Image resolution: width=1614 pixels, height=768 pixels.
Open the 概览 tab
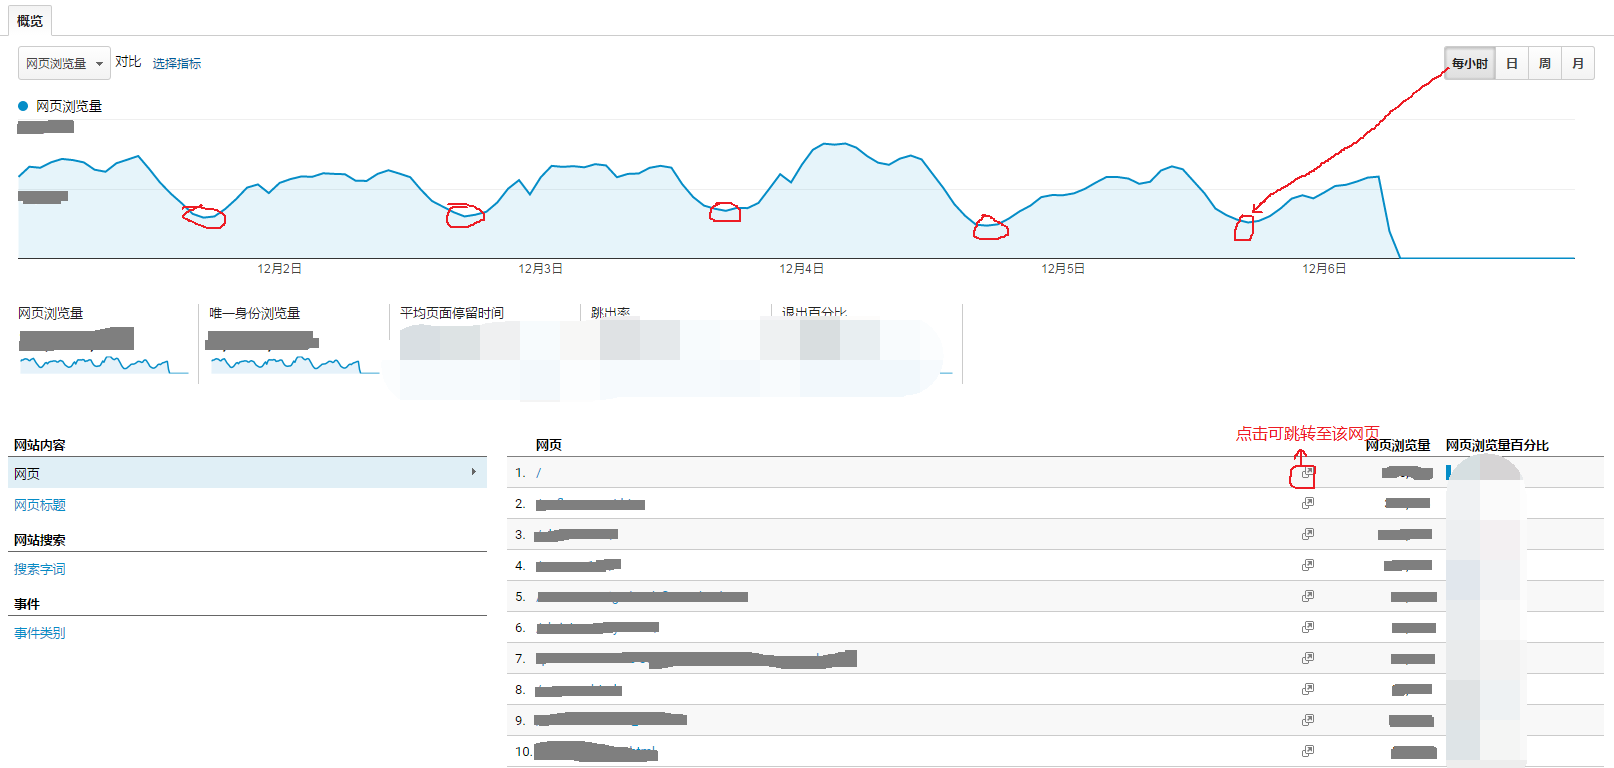[30, 21]
